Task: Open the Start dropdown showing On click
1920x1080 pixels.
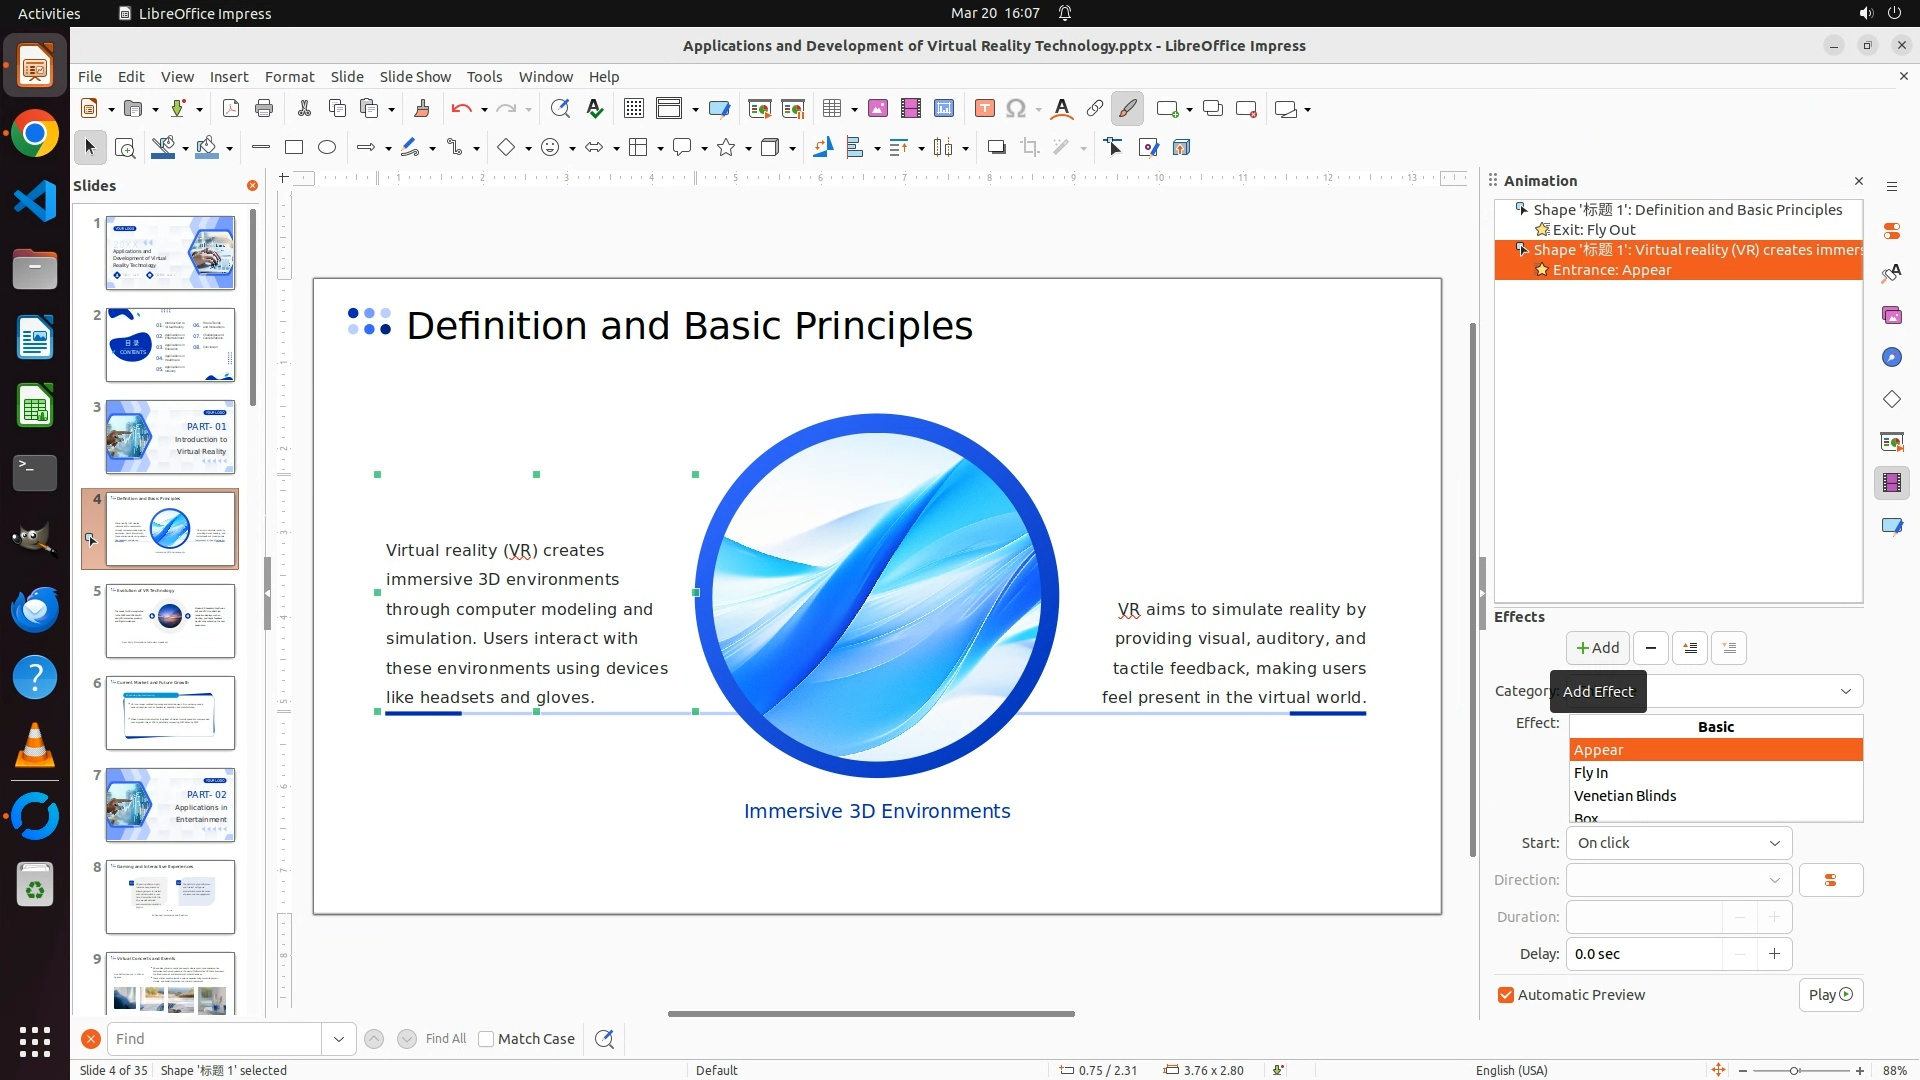Action: click(1679, 843)
